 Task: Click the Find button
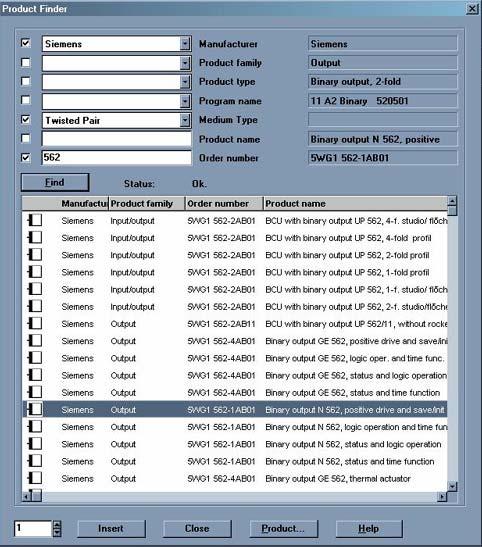55,182
